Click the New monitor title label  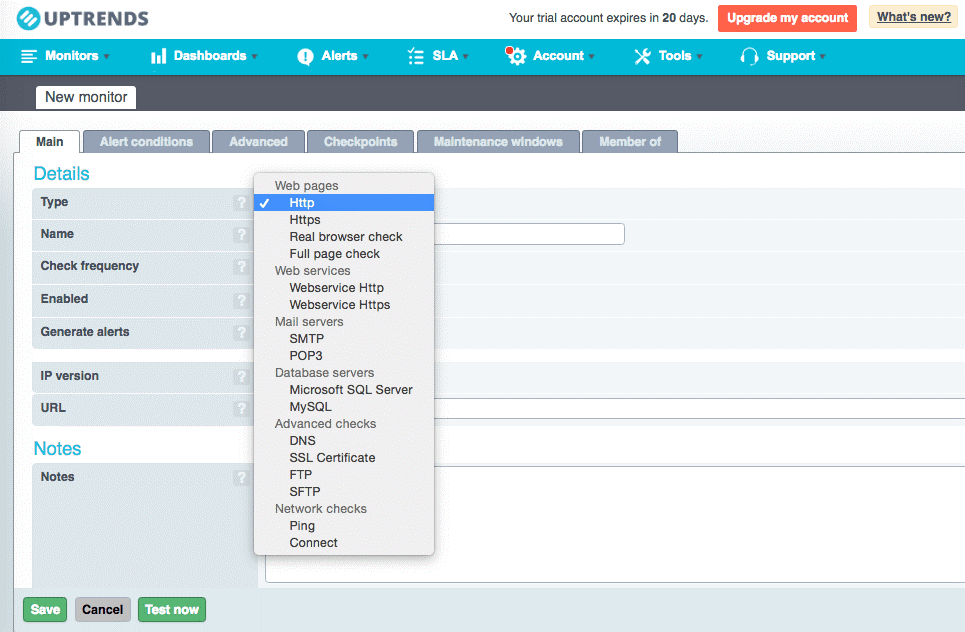pos(86,97)
